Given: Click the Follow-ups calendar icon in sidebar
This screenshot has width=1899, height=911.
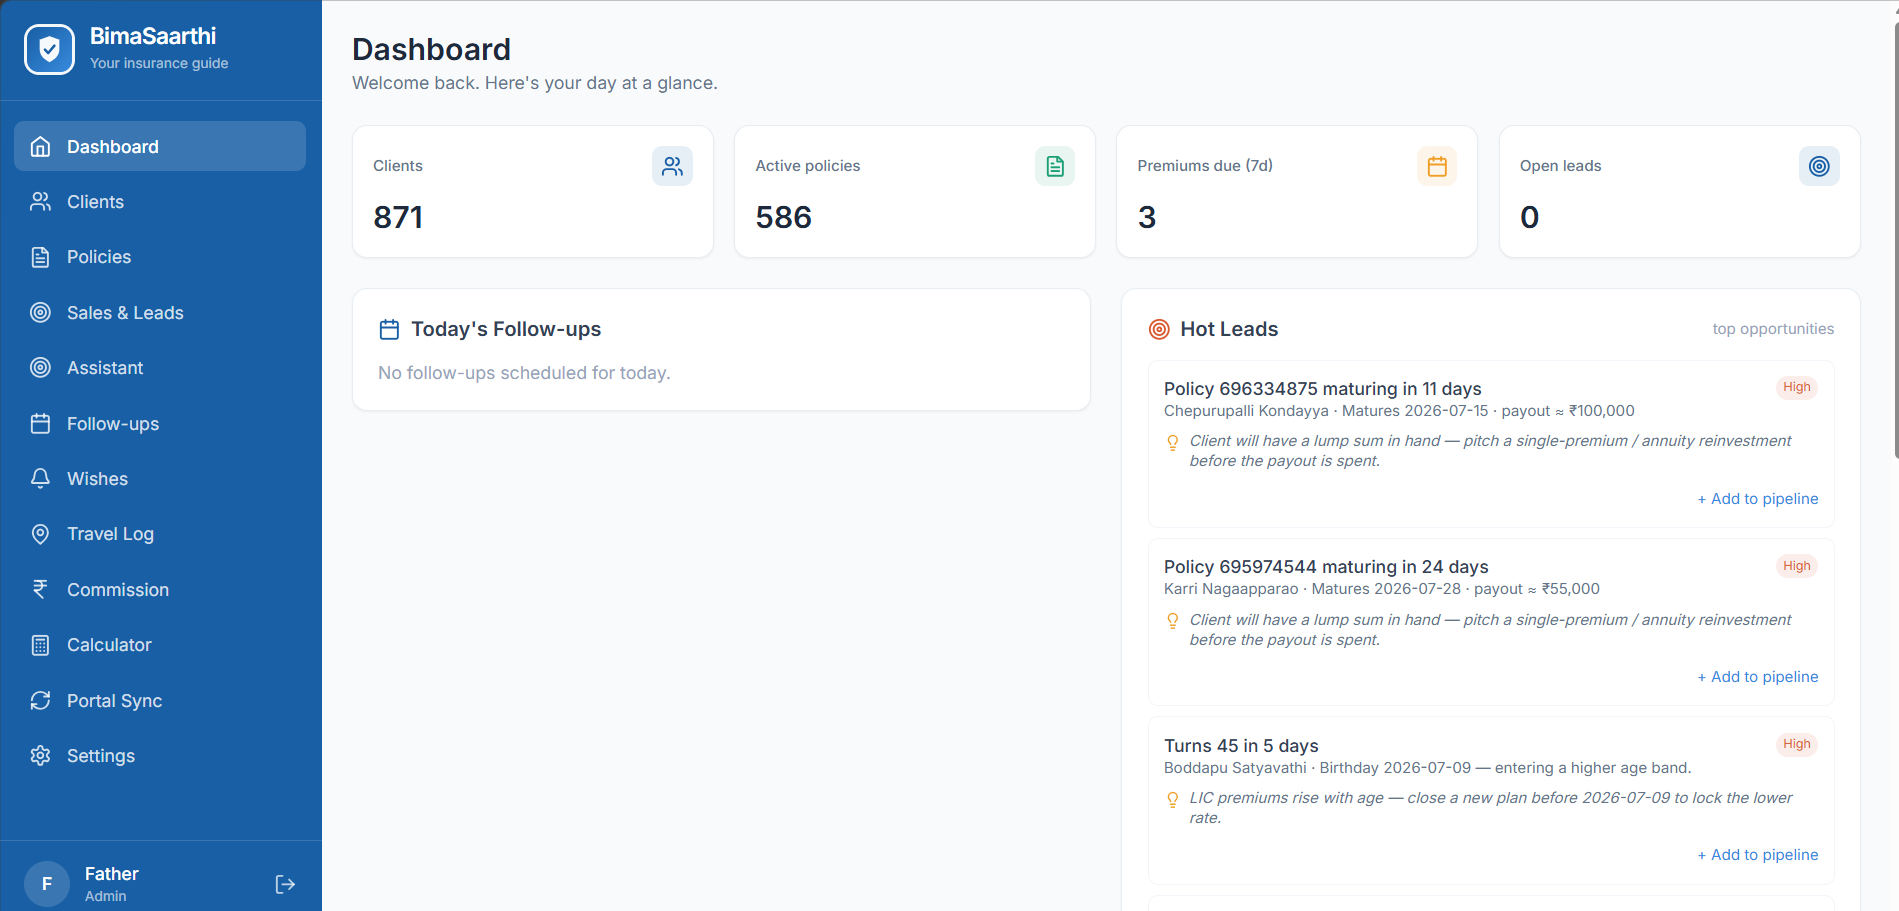Looking at the screenshot, I should pos(40,424).
